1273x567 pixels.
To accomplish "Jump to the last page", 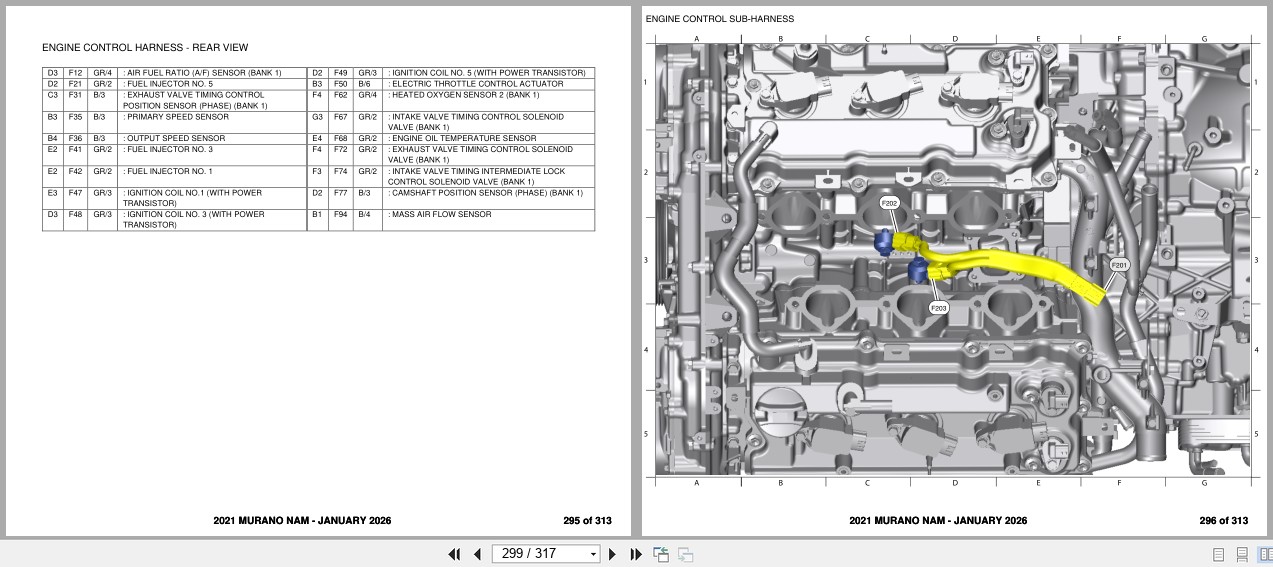I will pyautogui.click(x=635, y=554).
